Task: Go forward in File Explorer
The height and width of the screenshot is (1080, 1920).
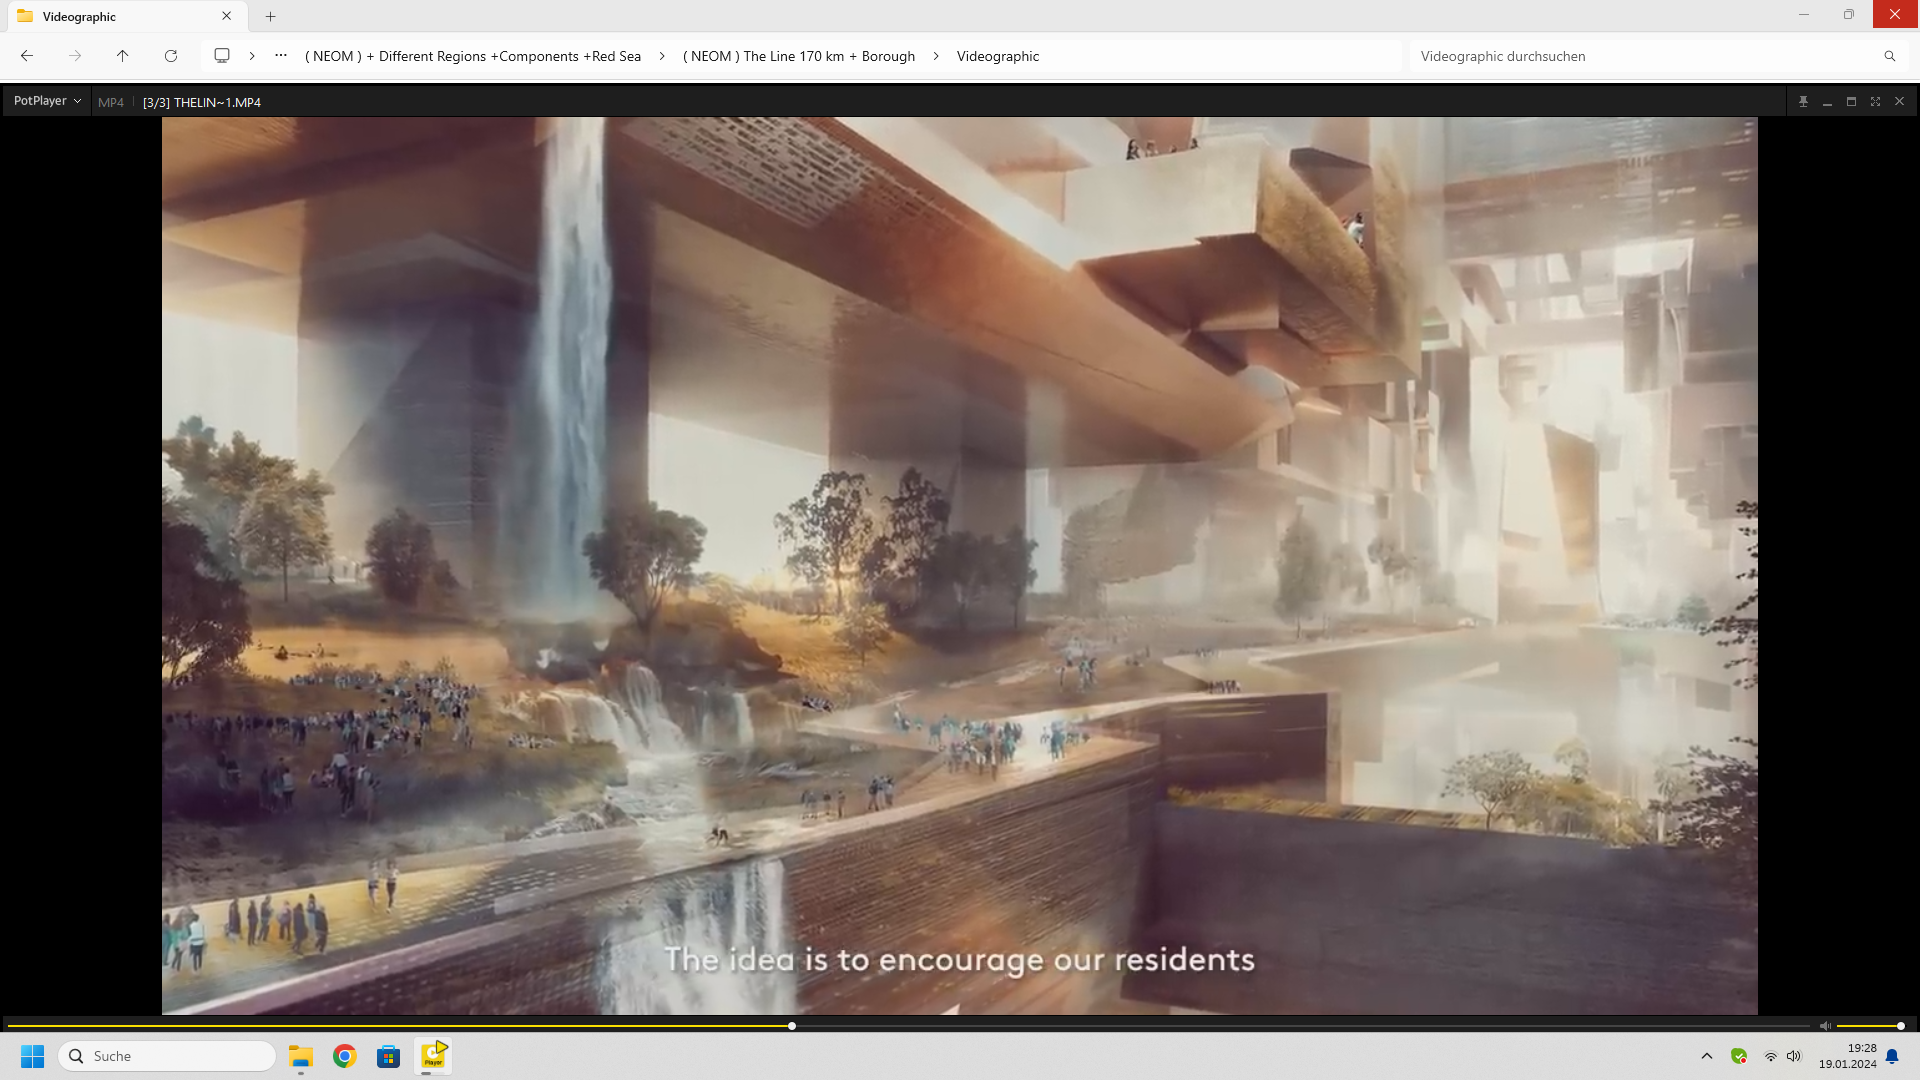Action: point(75,56)
